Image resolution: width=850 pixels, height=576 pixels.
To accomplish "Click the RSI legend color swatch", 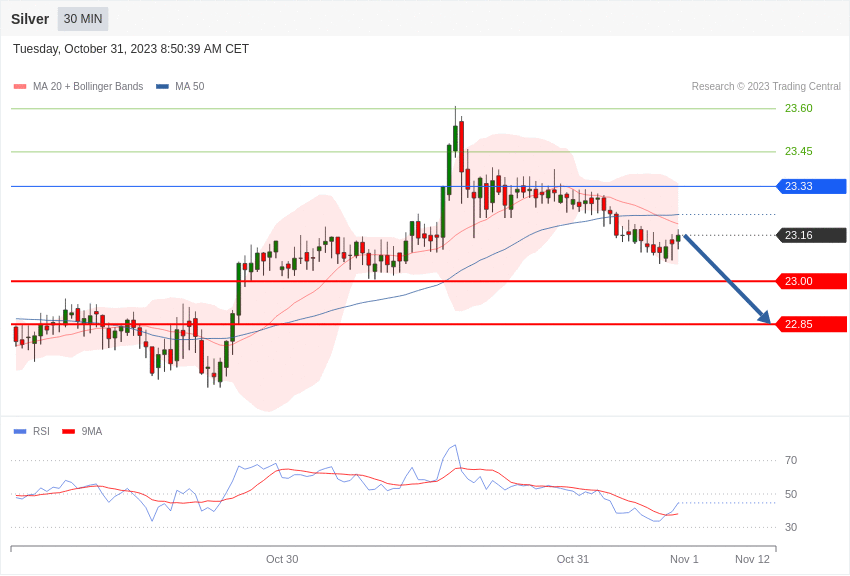I will click(x=20, y=431).
